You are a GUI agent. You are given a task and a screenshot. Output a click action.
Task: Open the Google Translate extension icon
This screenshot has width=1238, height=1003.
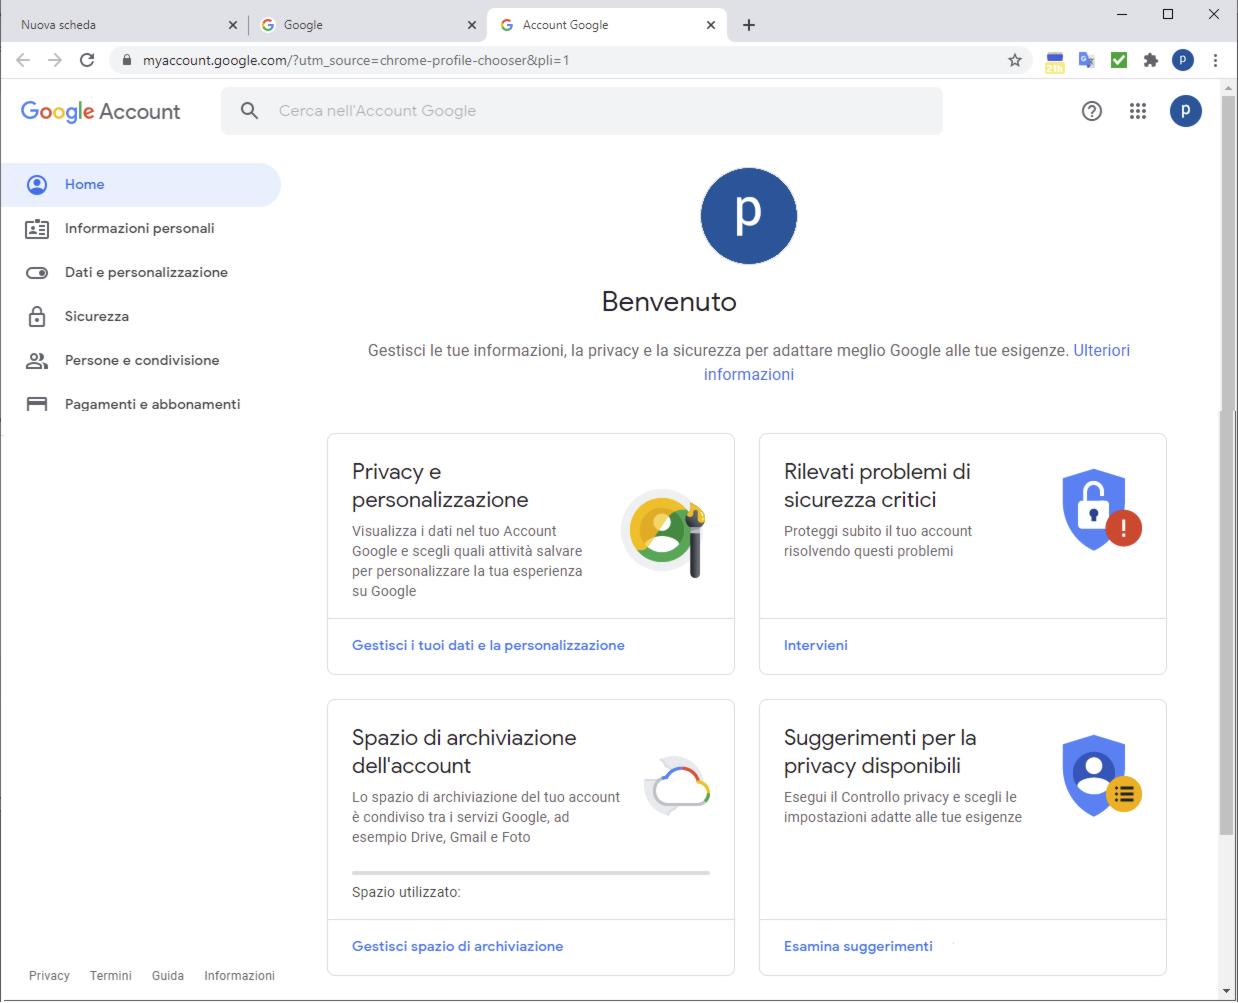click(1086, 60)
